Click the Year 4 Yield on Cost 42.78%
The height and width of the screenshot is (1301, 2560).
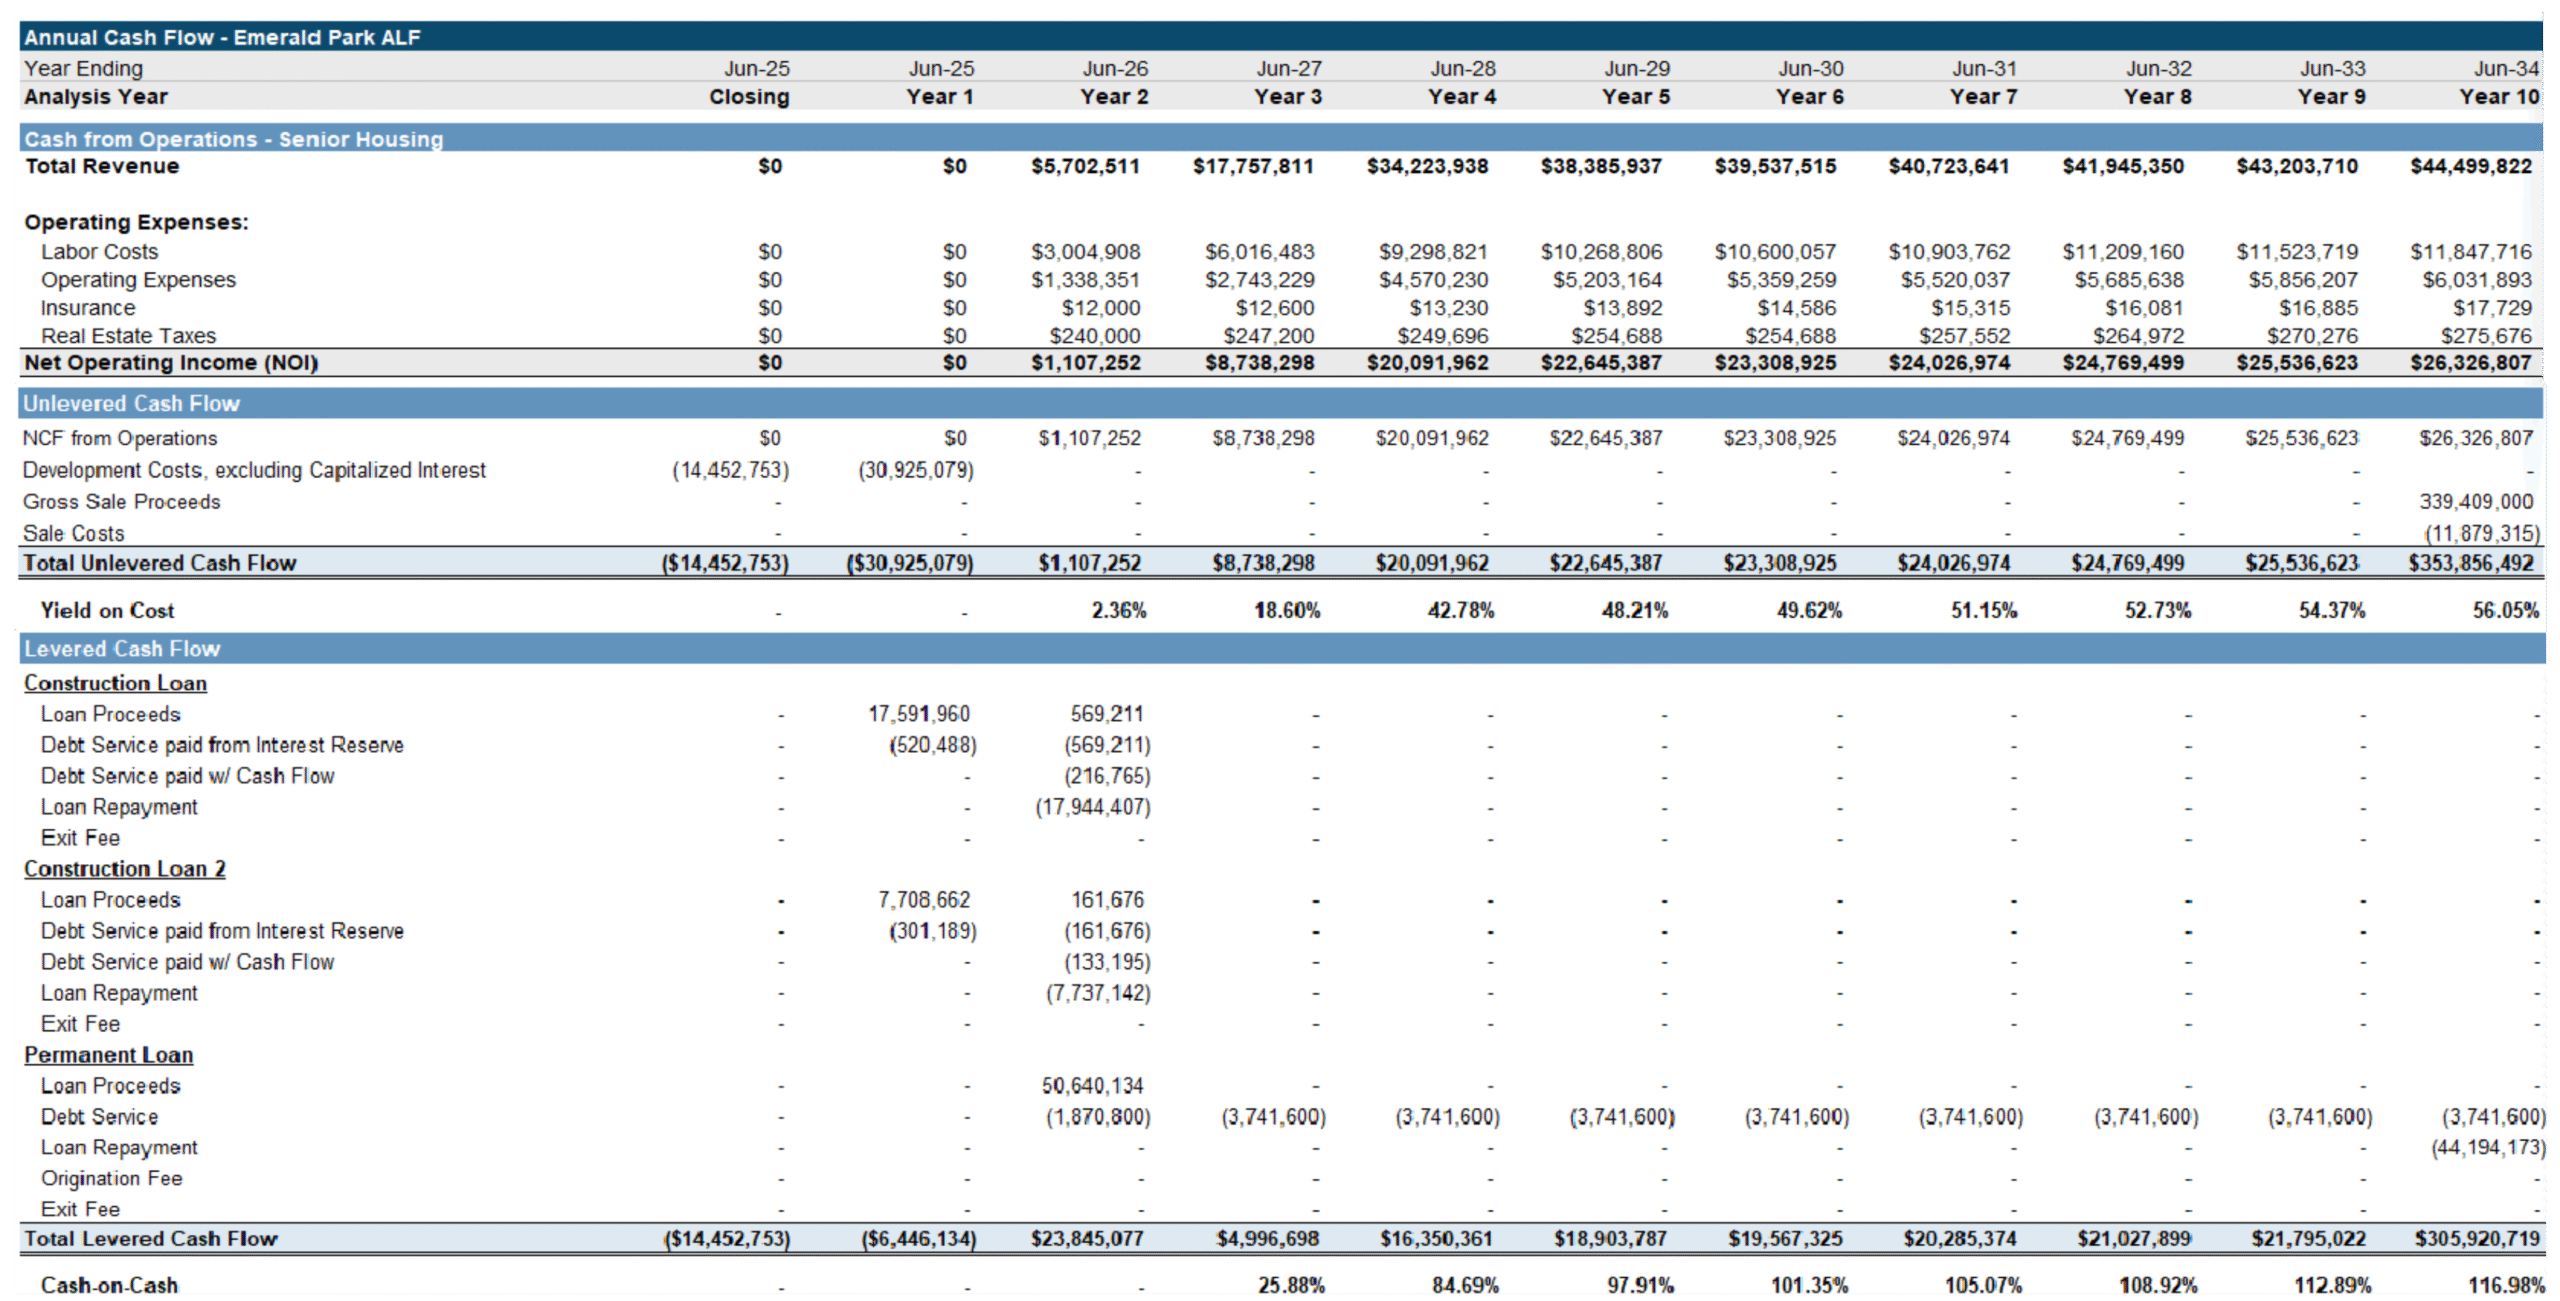click(x=1460, y=610)
